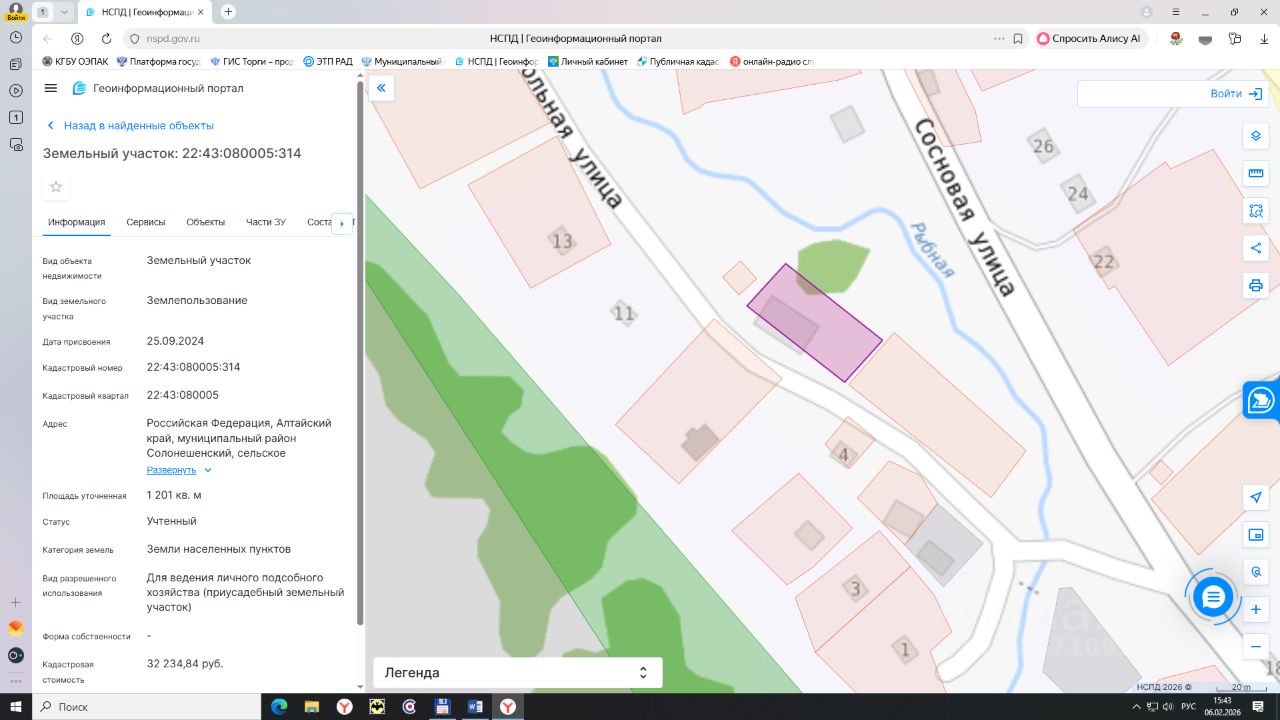This screenshot has height=720, width=1280.
Task: Zoom out the map with the minus button
Action: click(1256, 647)
